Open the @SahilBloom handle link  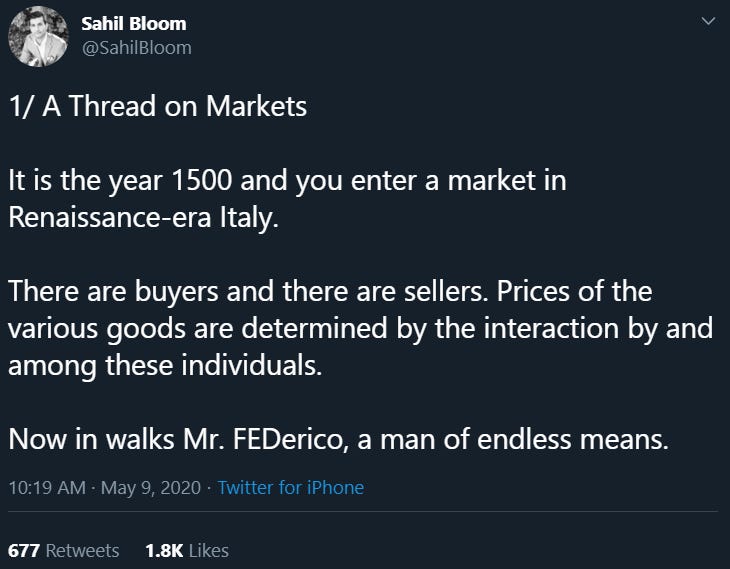click(136, 47)
